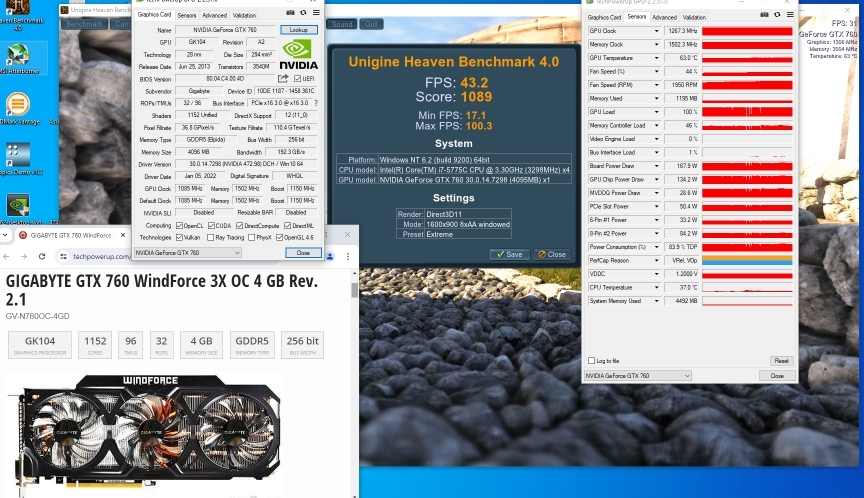The image size is (864, 498).
Task: Toggle the OpenCL checkbox
Action: [x=179, y=226]
